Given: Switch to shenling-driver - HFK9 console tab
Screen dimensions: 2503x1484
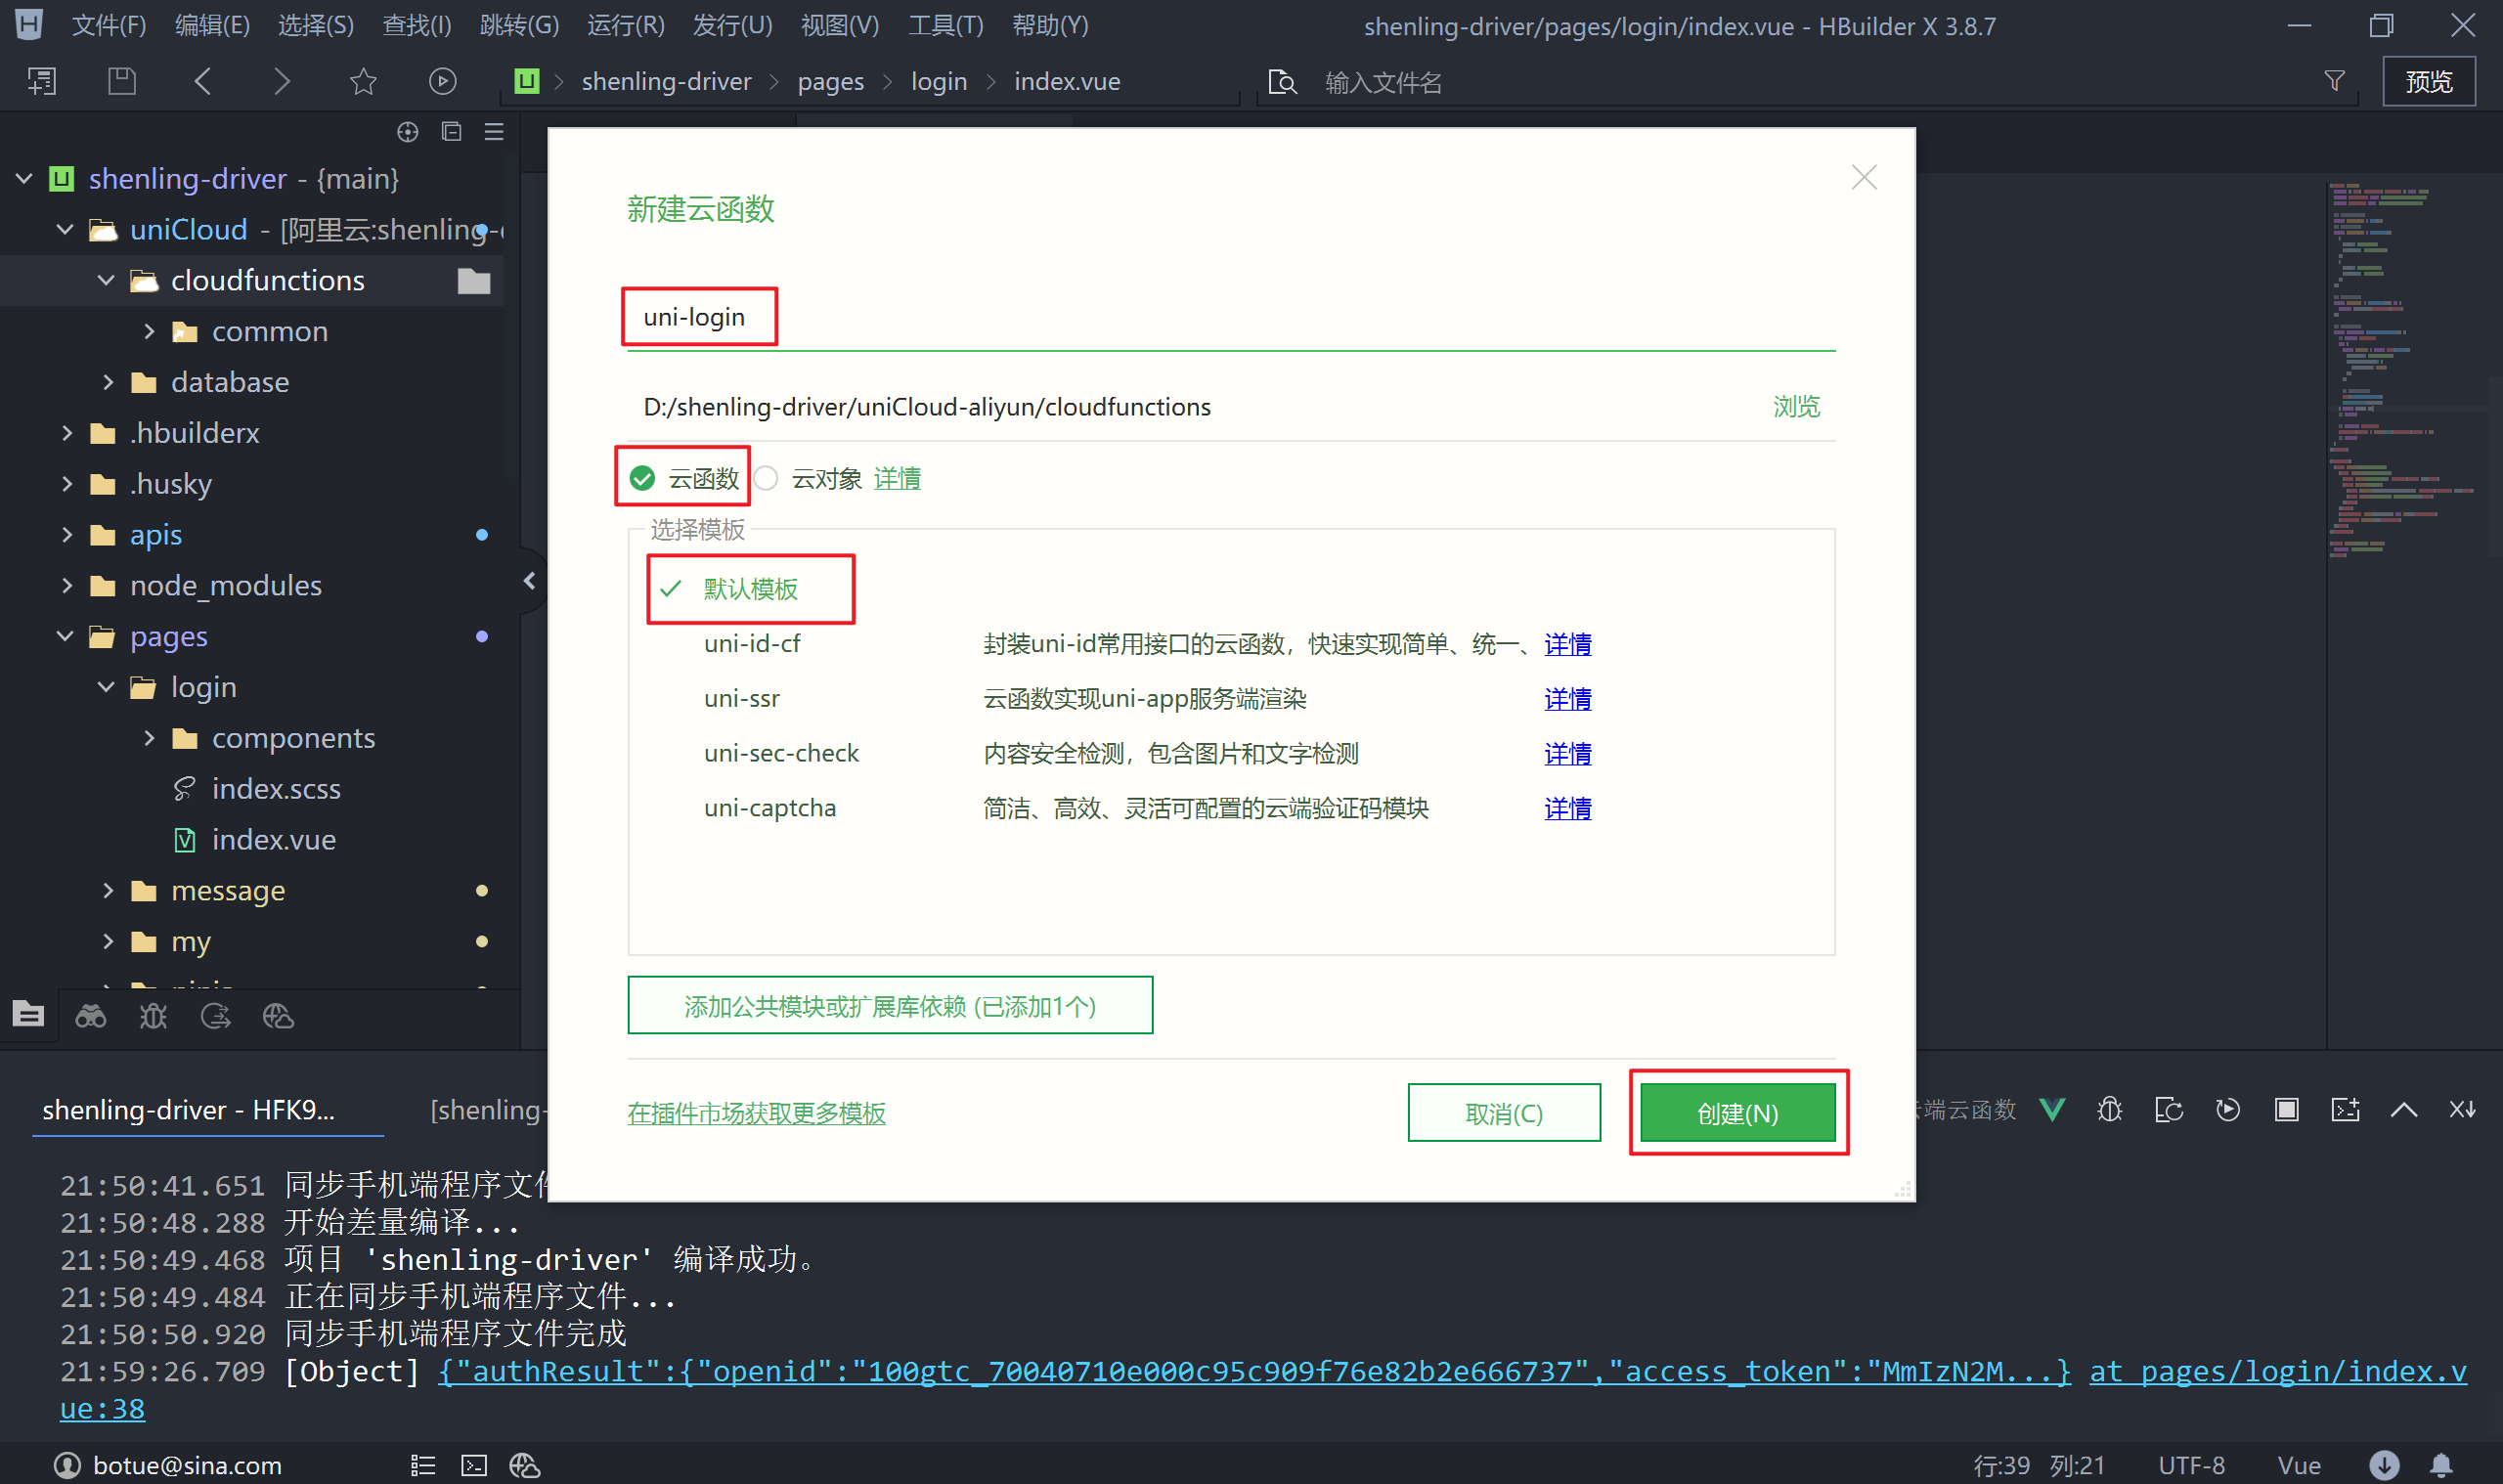Looking at the screenshot, I should point(189,1110).
